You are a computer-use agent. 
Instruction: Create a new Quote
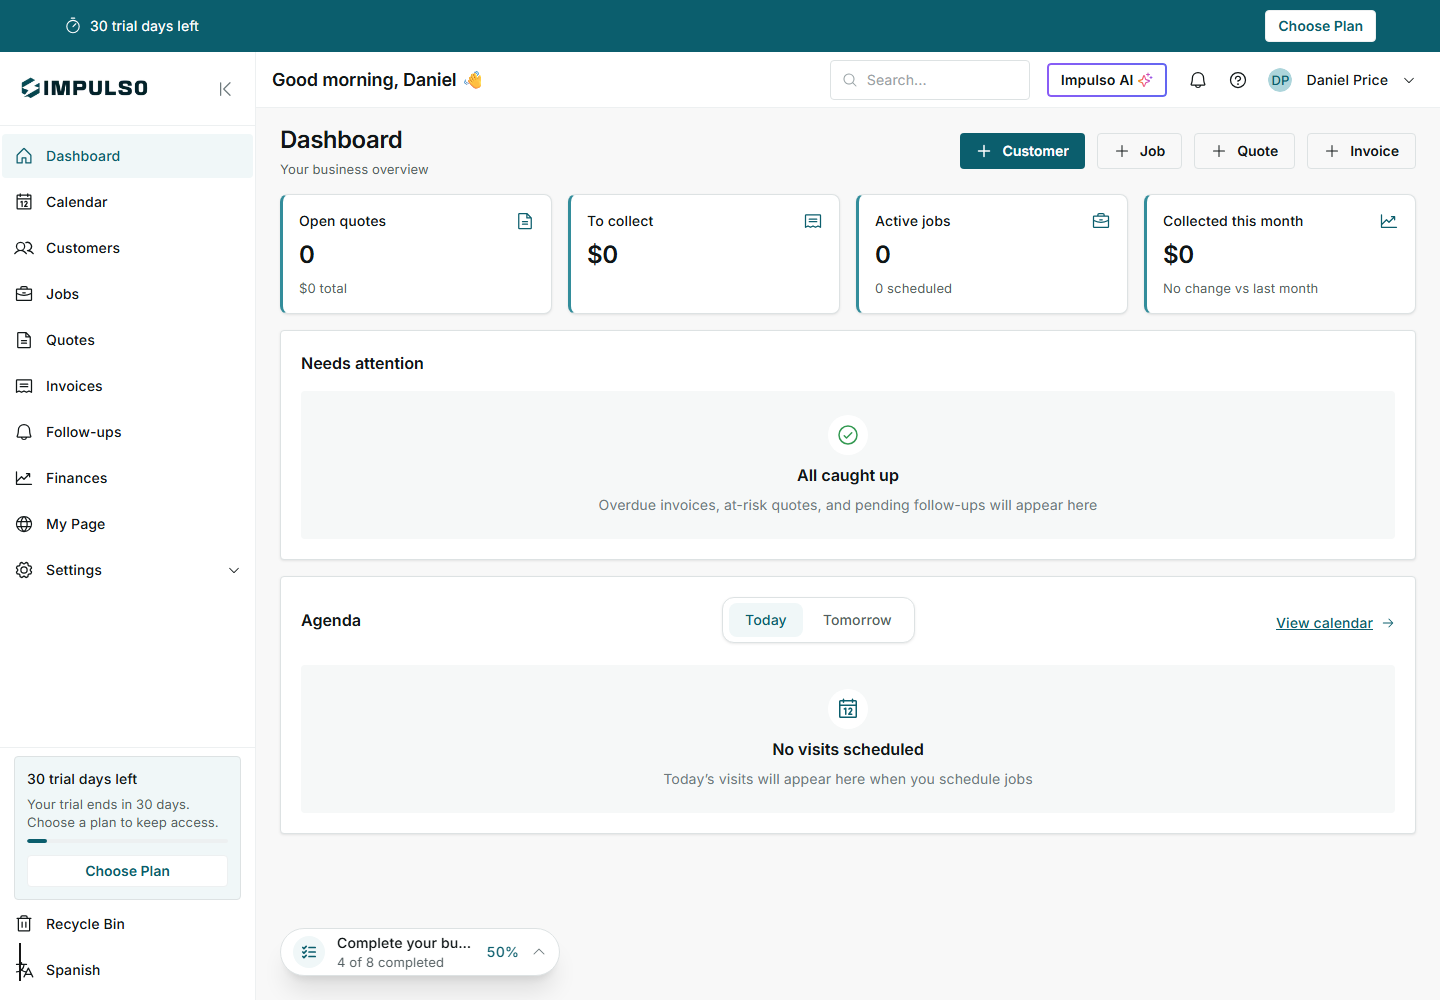pos(1245,151)
